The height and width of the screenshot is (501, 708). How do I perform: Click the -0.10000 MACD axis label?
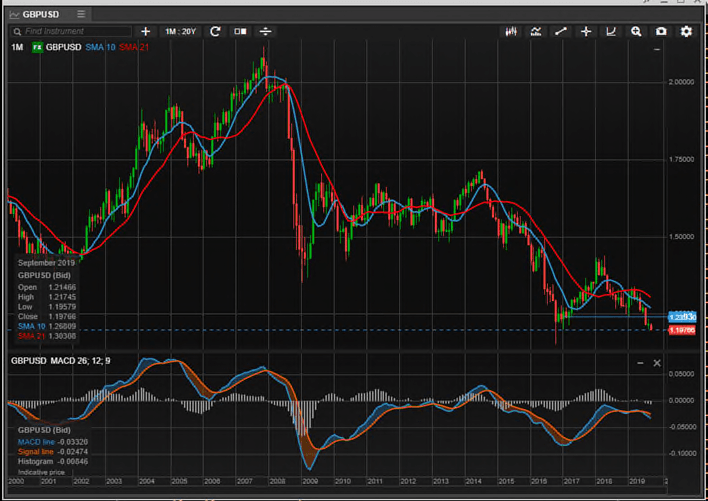681,453
